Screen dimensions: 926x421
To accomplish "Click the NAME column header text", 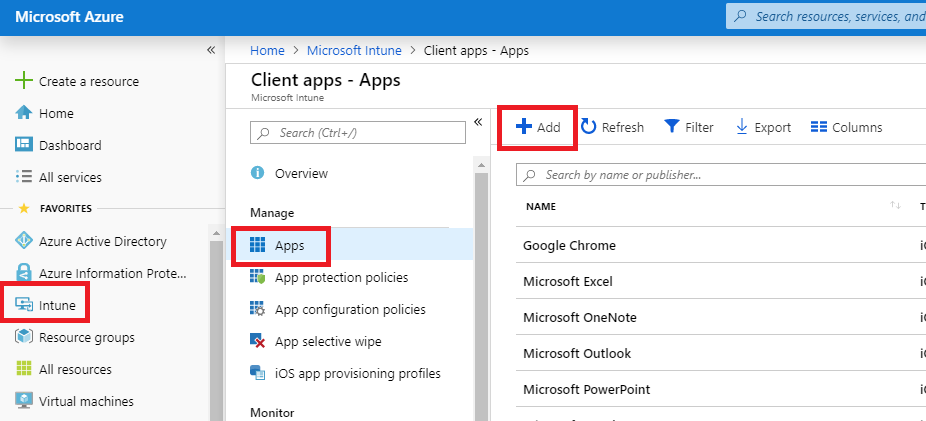I will point(541,206).
